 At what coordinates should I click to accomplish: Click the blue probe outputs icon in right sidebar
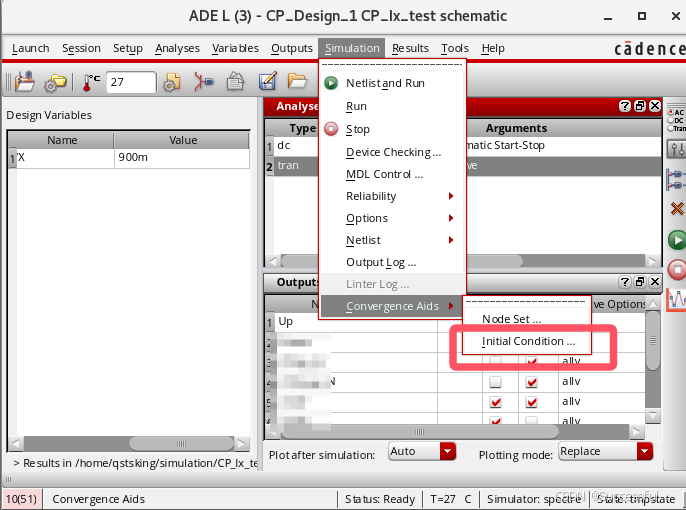coord(676,179)
